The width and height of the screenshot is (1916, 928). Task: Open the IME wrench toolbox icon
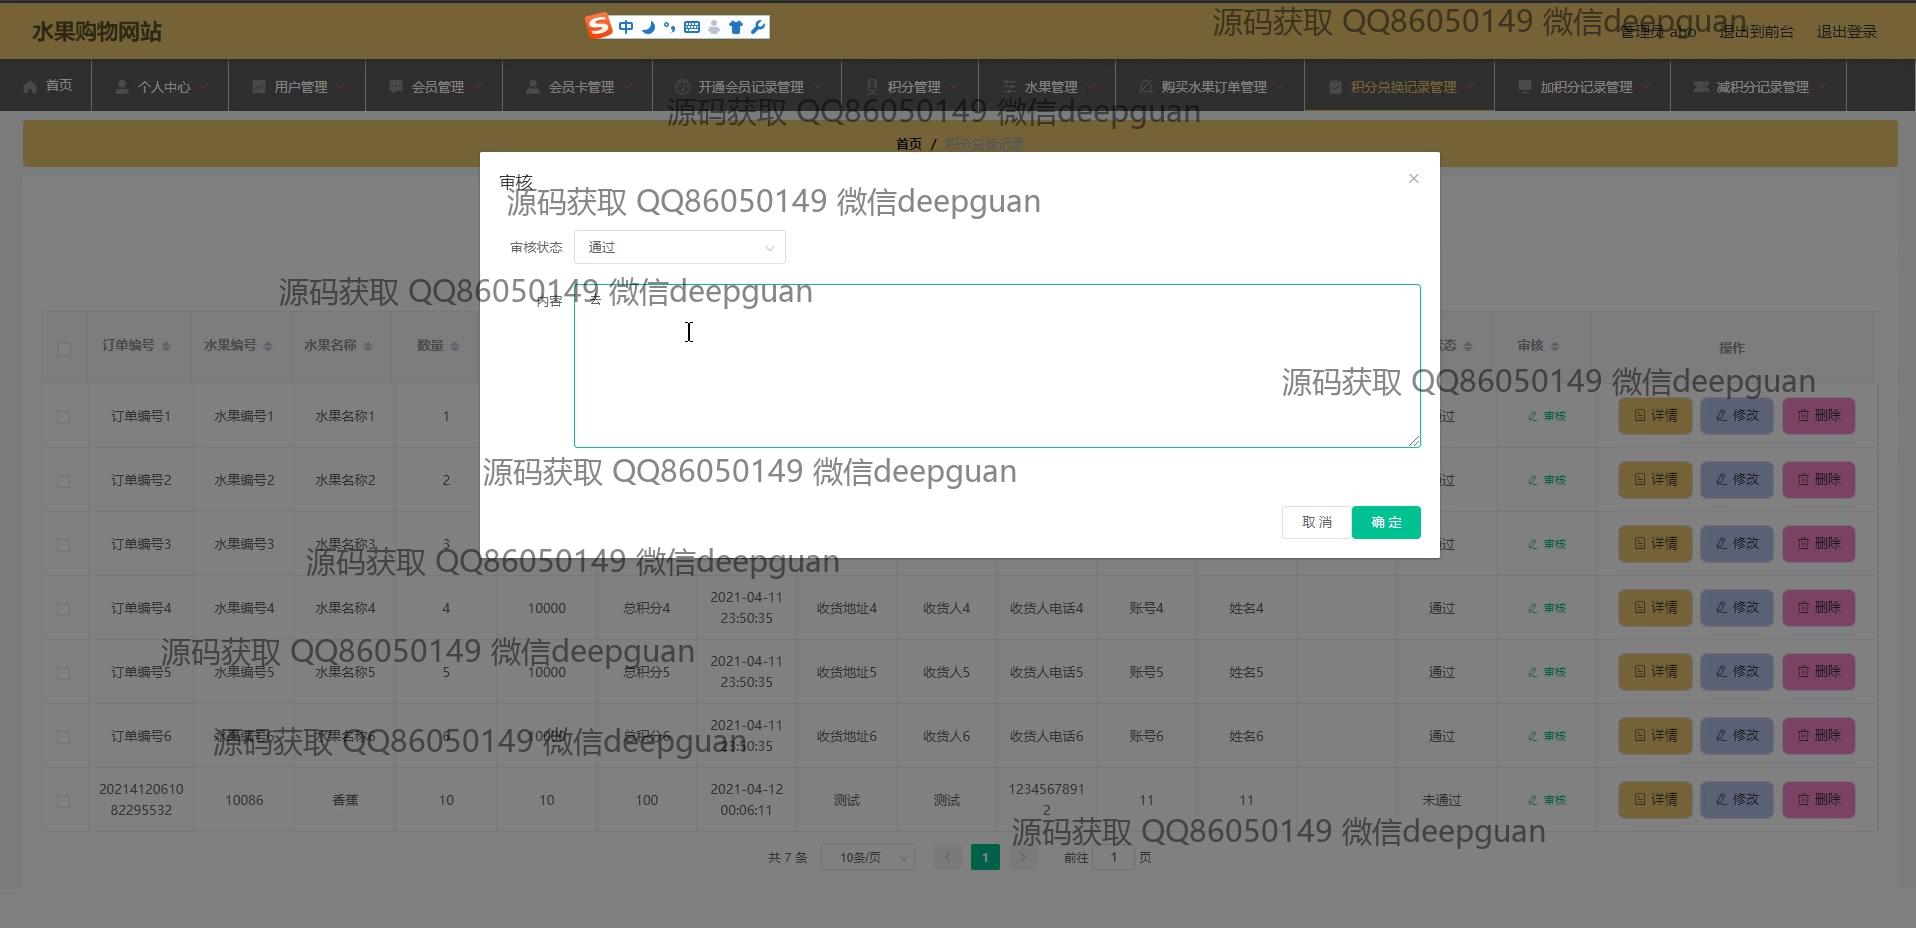pos(757,27)
